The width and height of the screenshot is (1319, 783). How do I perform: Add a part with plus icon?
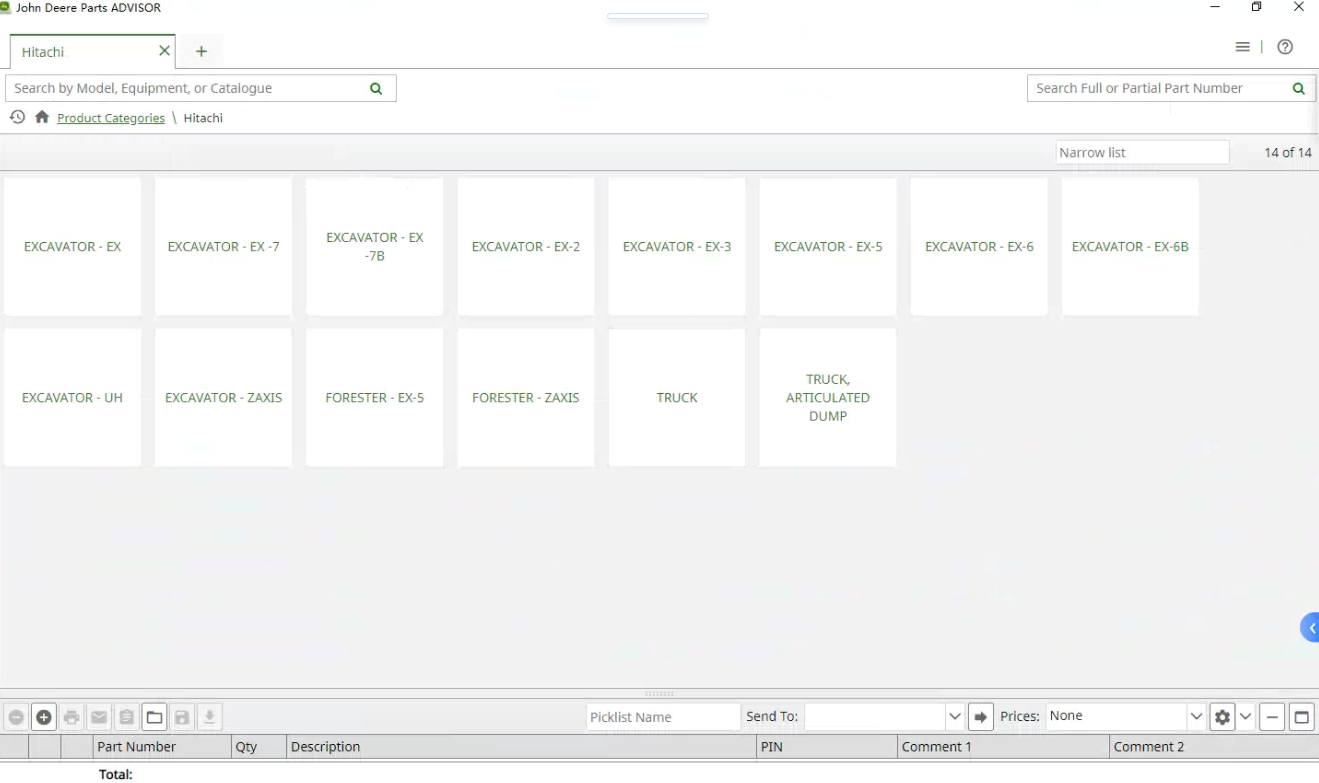(x=44, y=717)
